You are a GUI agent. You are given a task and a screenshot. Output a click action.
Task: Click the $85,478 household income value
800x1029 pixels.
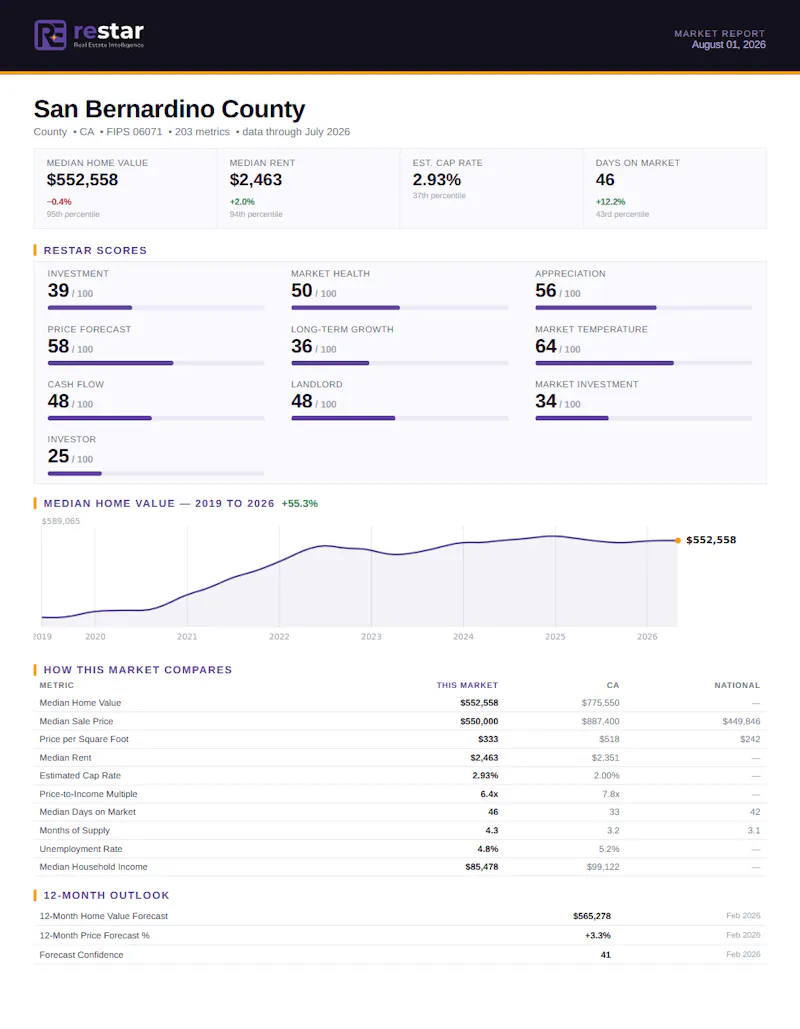pos(482,867)
